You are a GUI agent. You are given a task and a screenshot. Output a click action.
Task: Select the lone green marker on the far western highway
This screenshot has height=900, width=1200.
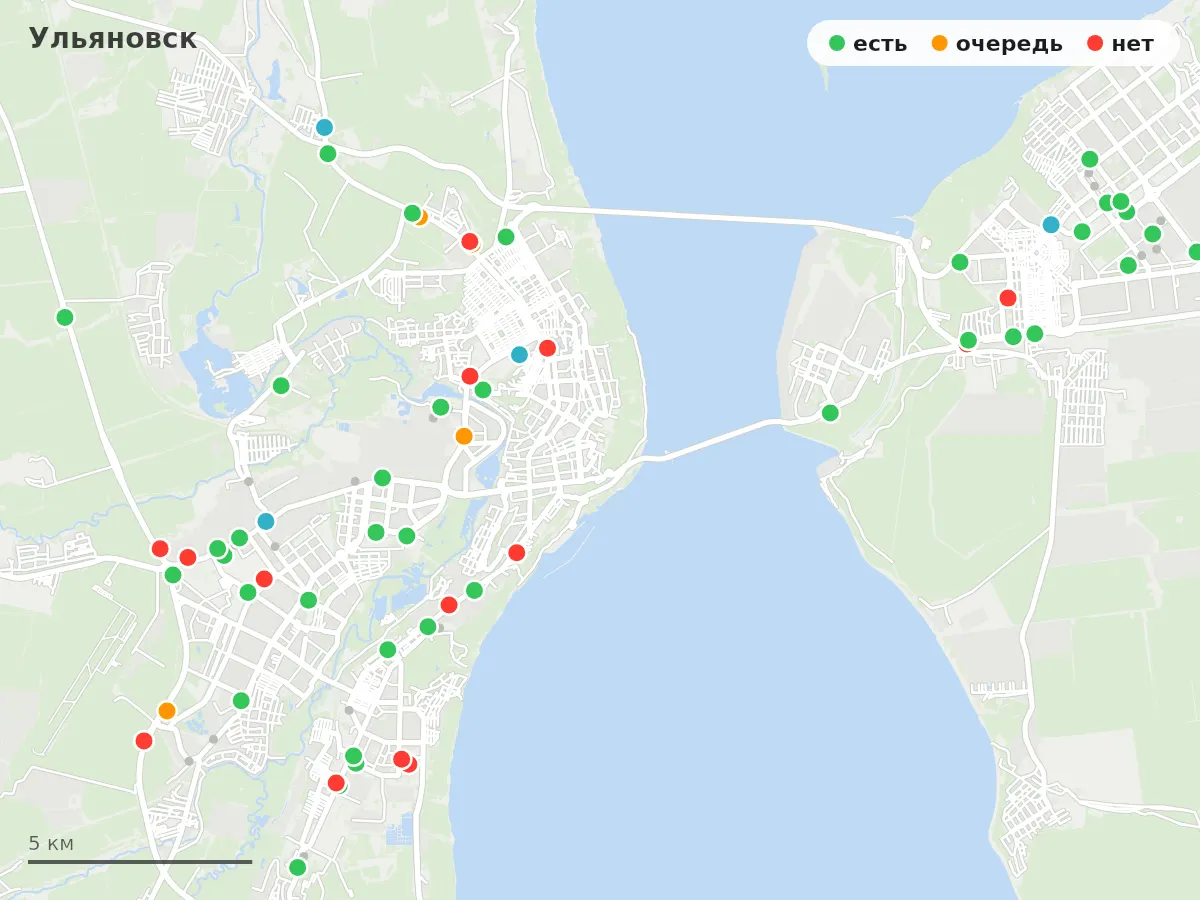(x=65, y=317)
